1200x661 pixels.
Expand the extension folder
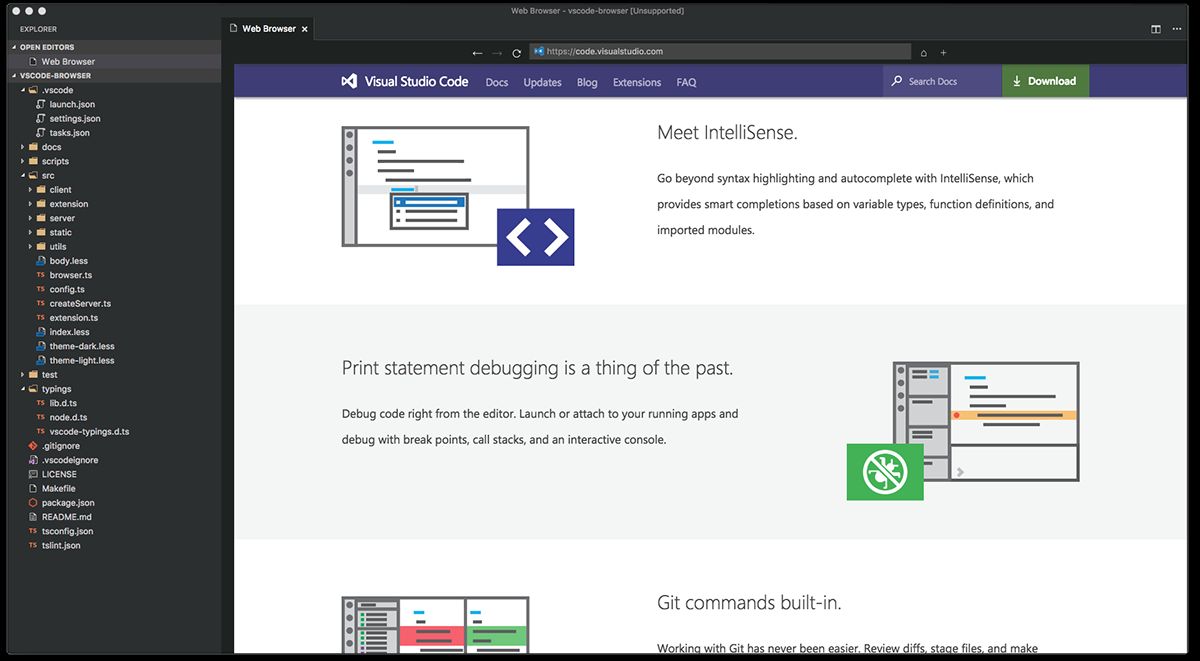(x=31, y=204)
